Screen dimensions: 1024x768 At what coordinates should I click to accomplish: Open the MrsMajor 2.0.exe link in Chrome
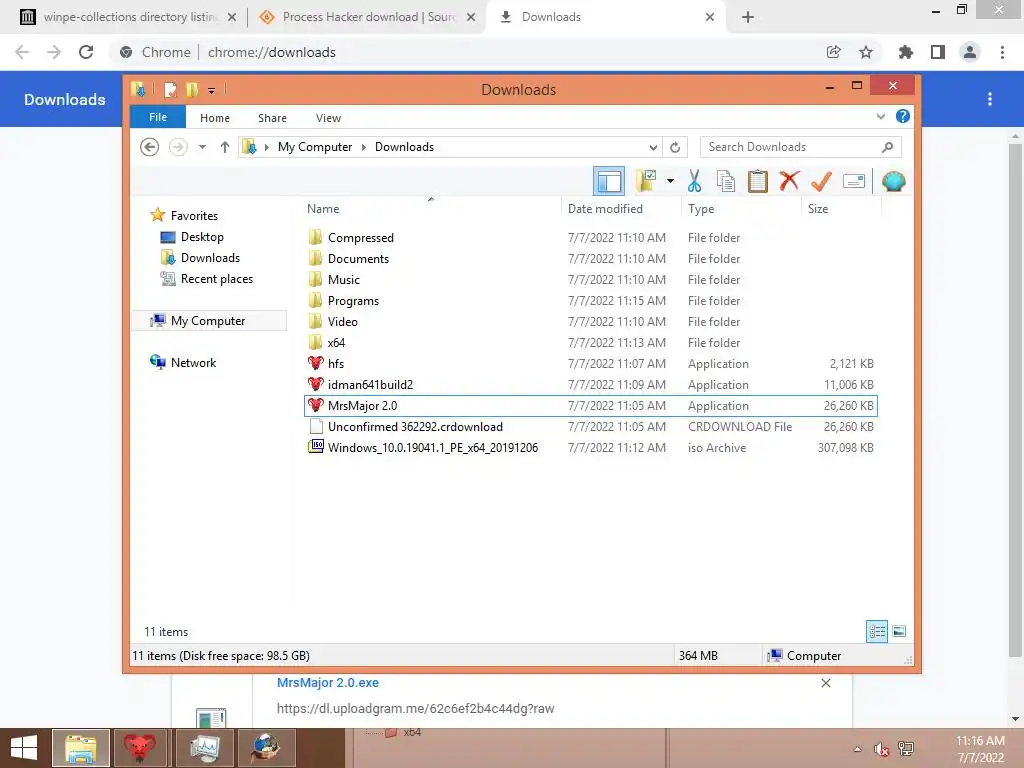[328, 682]
